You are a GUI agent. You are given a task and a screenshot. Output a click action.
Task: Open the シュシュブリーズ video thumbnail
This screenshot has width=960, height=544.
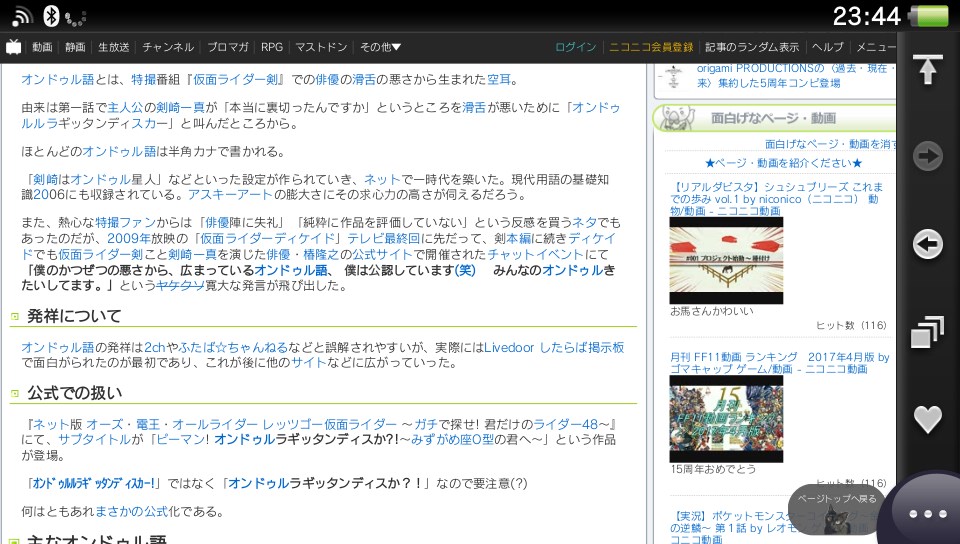(x=726, y=261)
